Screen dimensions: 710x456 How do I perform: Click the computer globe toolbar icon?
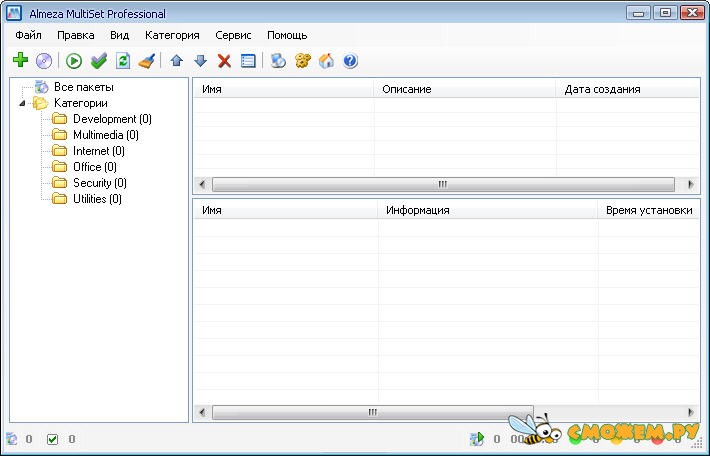[278, 61]
